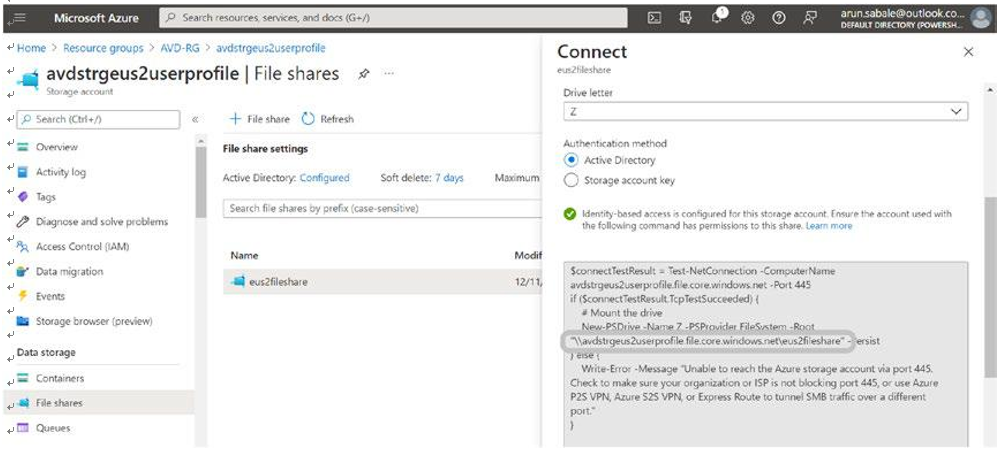Select the eus2fileshare row name
1002x454 pixels.
(x=278, y=281)
